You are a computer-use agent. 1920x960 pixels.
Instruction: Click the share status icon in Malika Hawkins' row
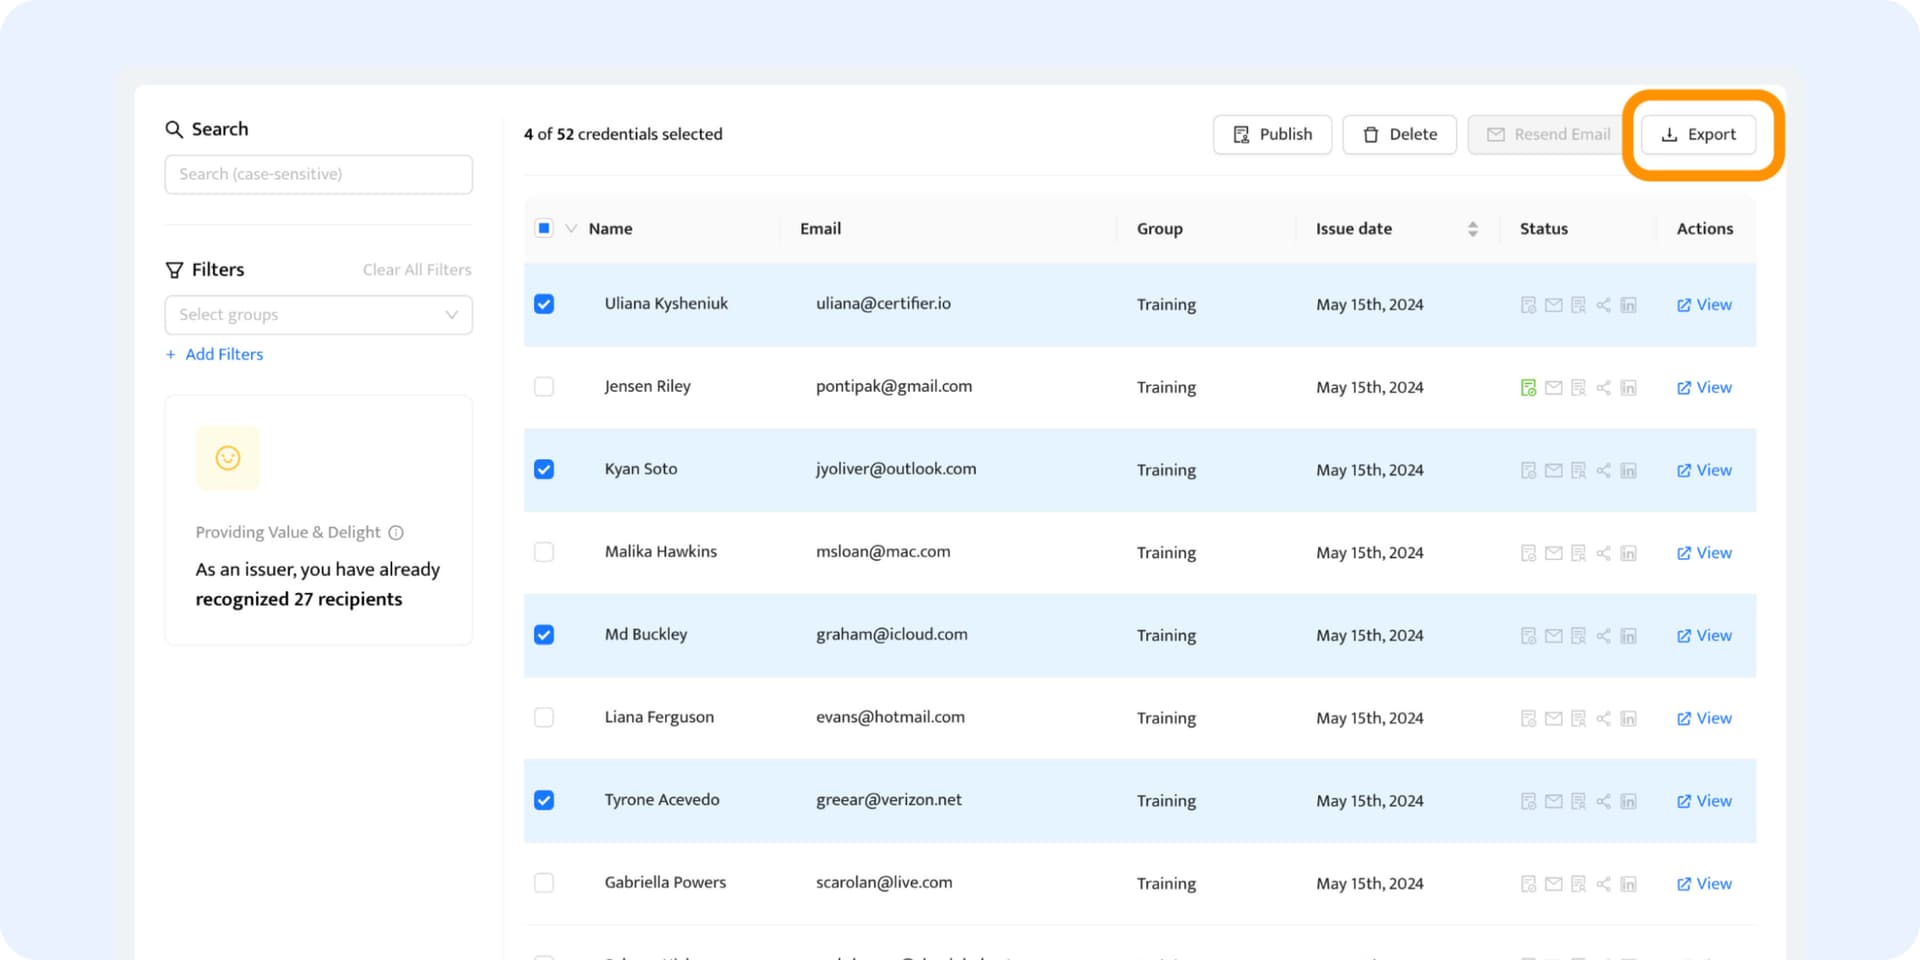(1603, 553)
